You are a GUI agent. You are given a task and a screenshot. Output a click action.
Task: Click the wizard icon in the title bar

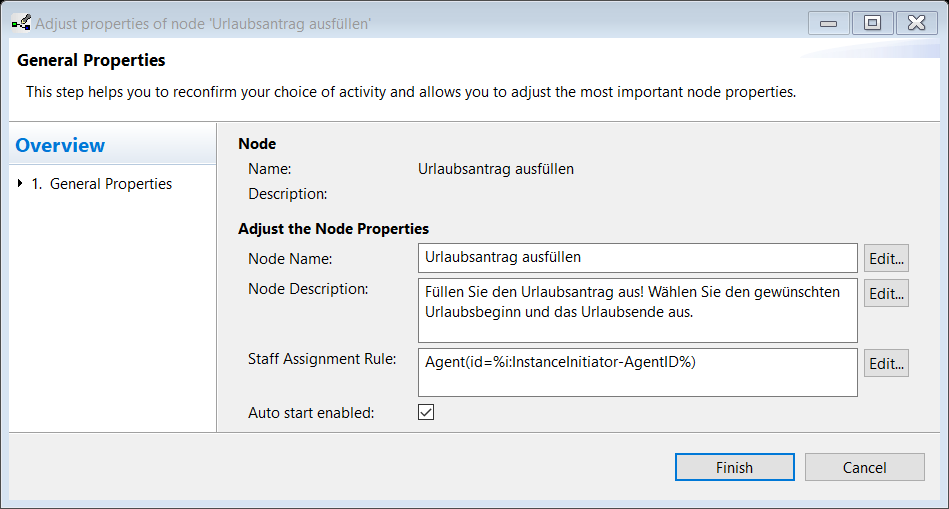pos(20,23)
